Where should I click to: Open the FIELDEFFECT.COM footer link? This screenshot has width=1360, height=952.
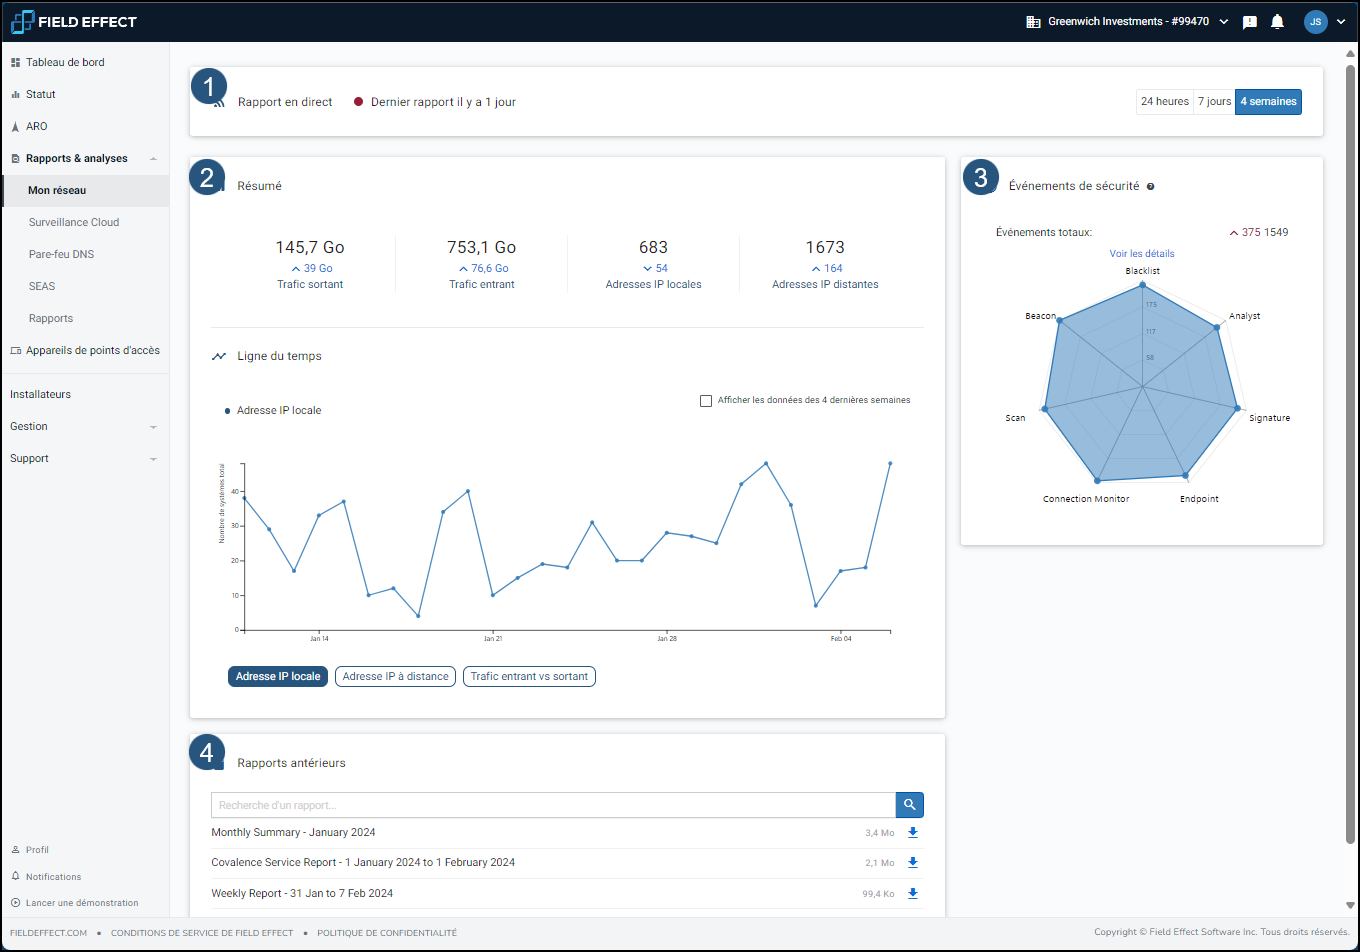click(x=48, y=933)
